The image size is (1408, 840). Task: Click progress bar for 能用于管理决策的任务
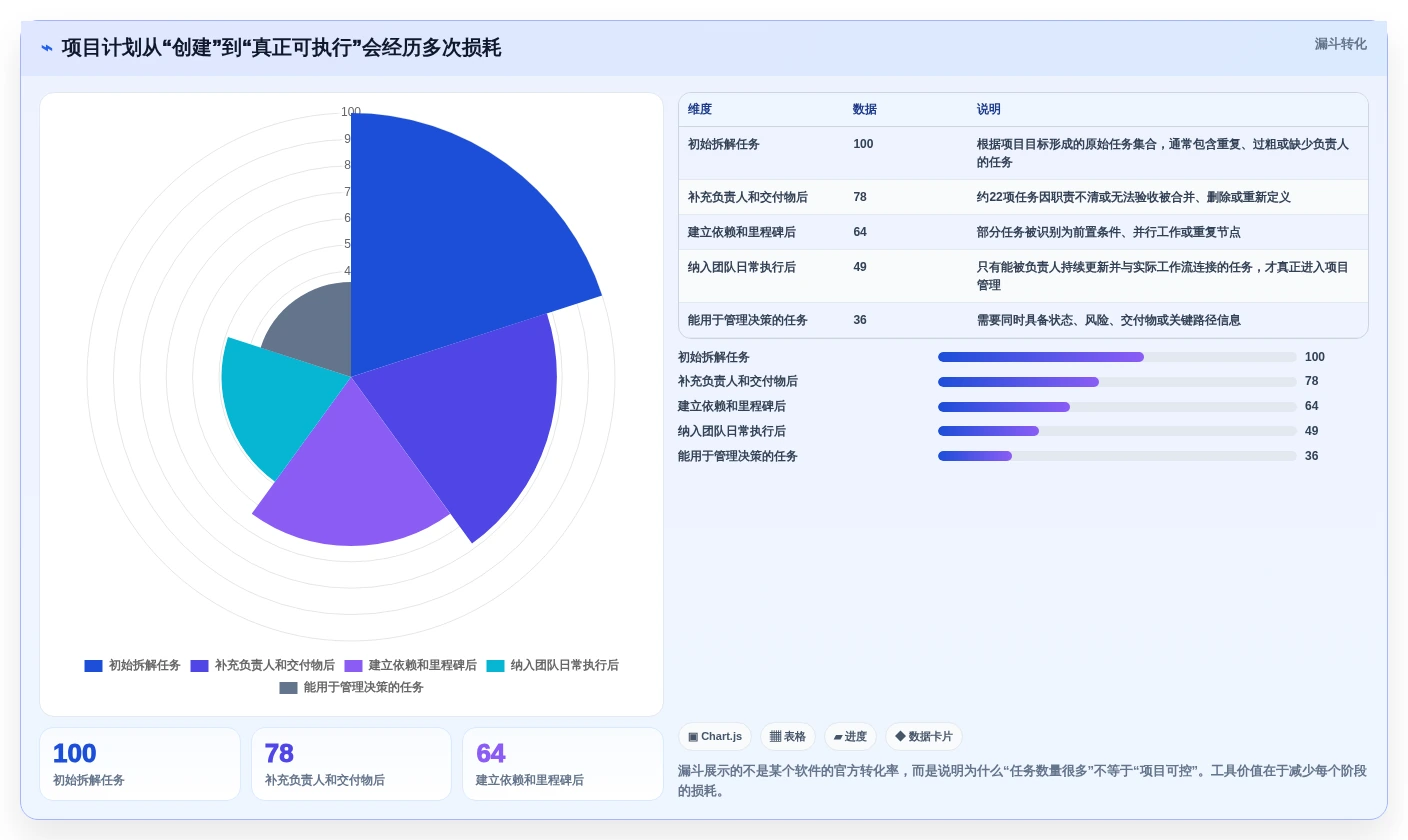coord(1117,456)
